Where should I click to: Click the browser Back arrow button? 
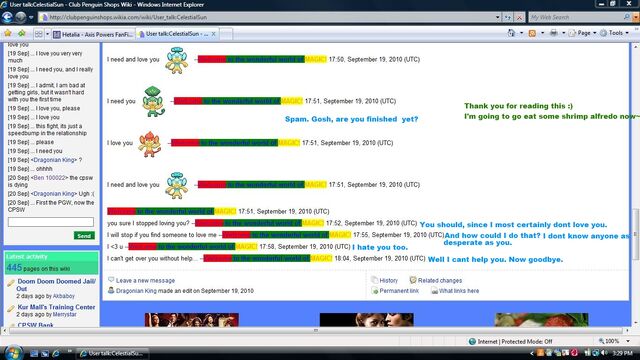click(x=7, y=17)
